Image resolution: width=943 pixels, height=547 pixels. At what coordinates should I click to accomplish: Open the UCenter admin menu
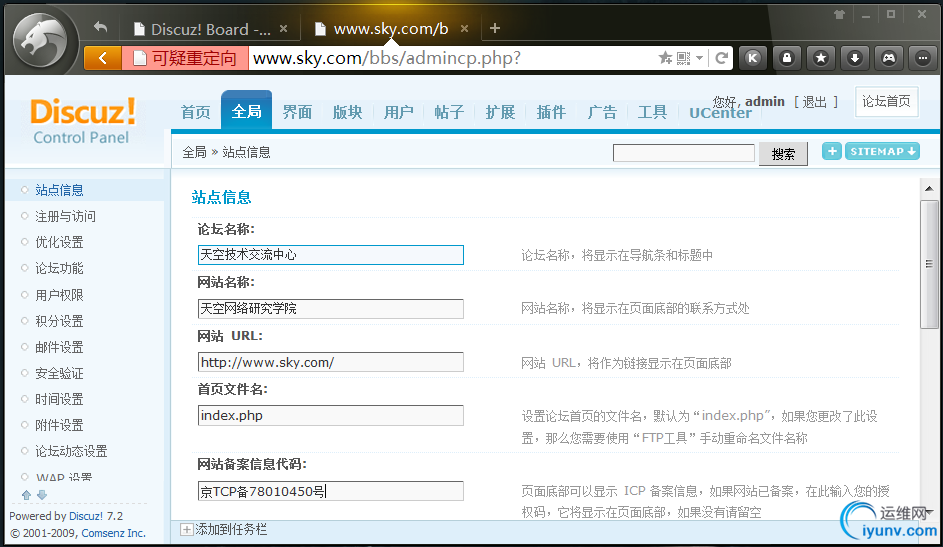(x=720, y=112)
